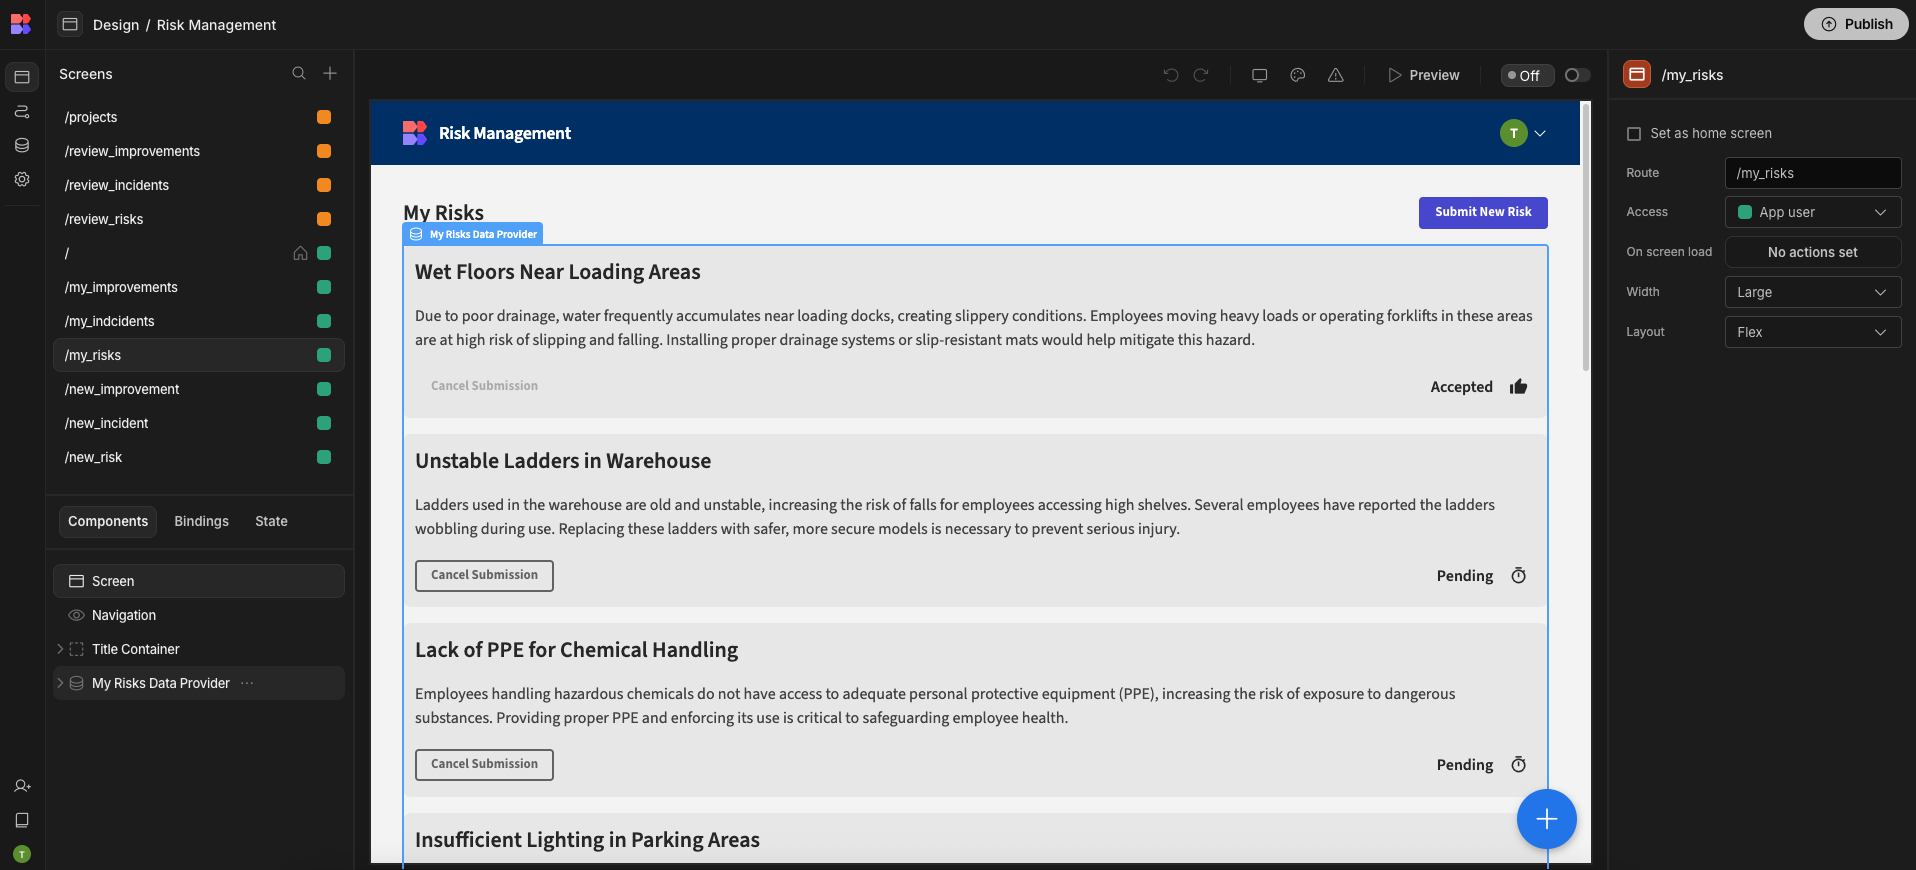Click the timer icon for Lack of PPE
Screen dimensions: 1916x870
1518,765
